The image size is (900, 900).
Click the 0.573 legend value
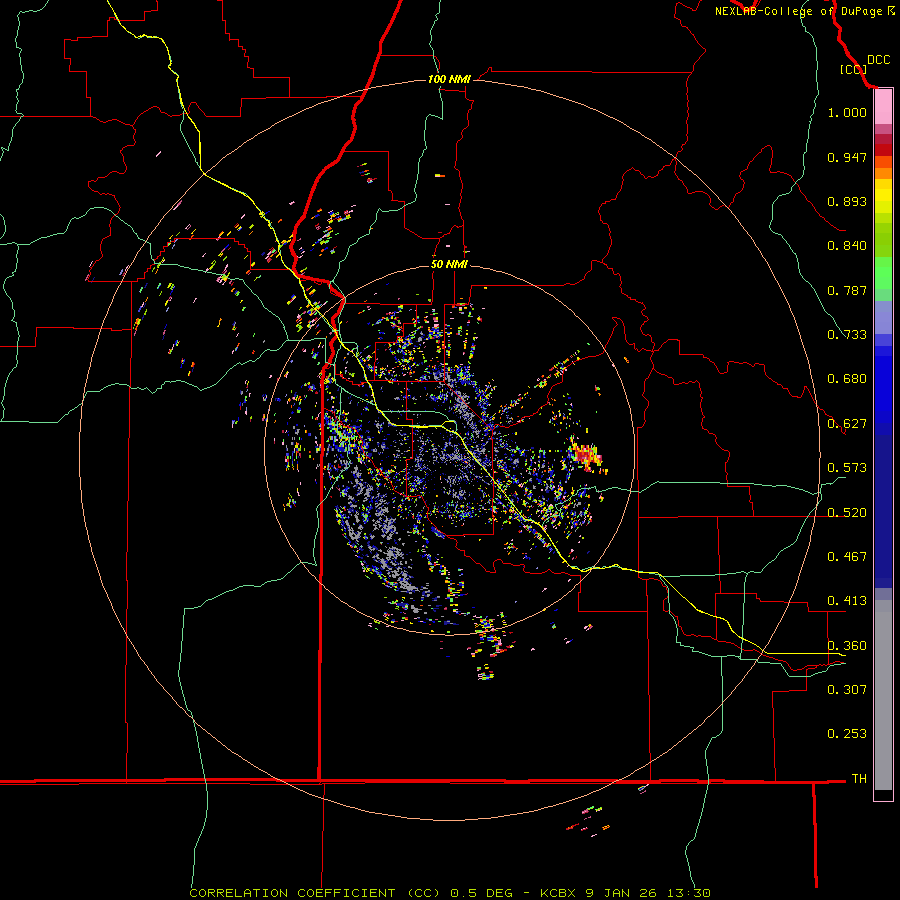coord(847,468)
